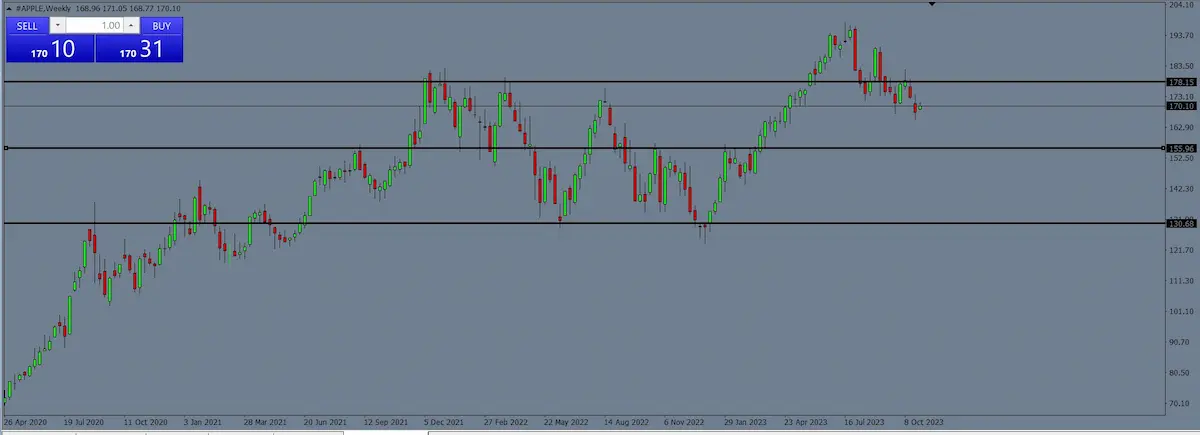Click the BUY button
Viewport: 1200px width, 435px height.
coord(161,25)
